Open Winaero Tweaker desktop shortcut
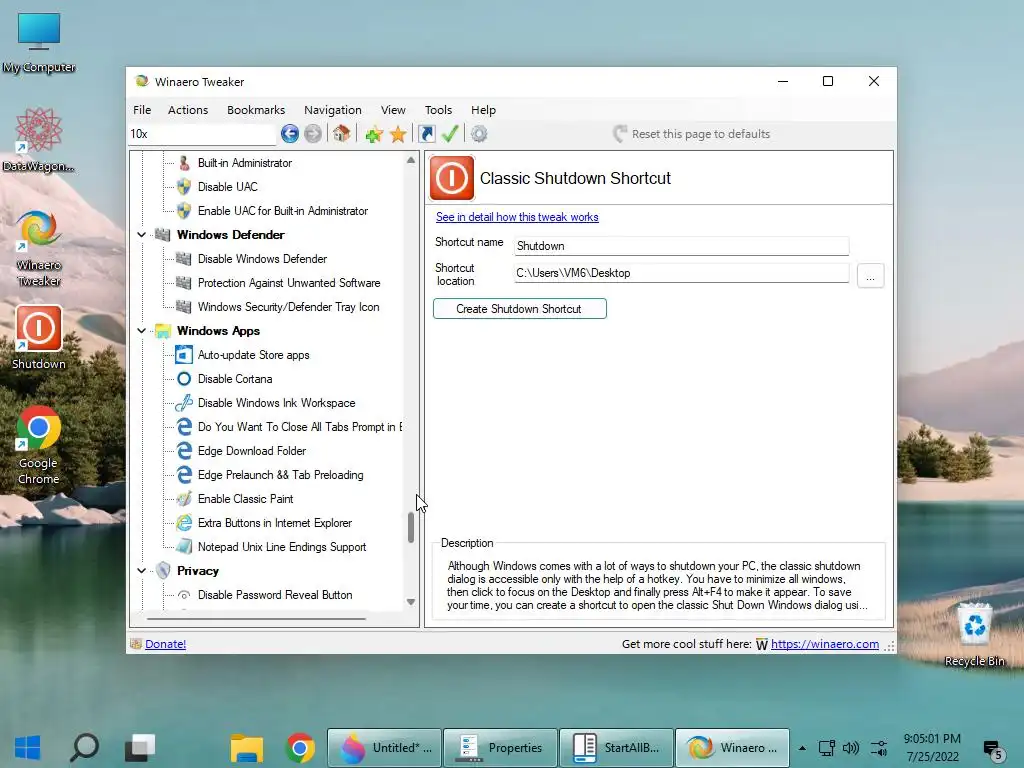Viewport: 1024px width, 768px height. pos(39,248)
